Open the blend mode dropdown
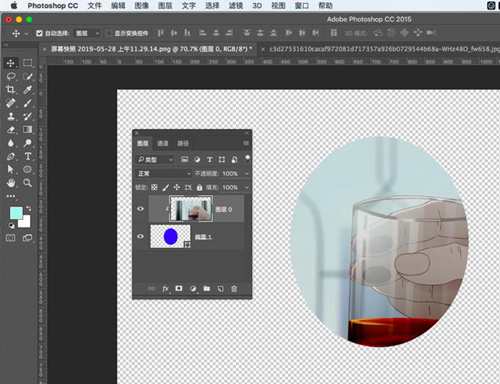 [163, 173]
